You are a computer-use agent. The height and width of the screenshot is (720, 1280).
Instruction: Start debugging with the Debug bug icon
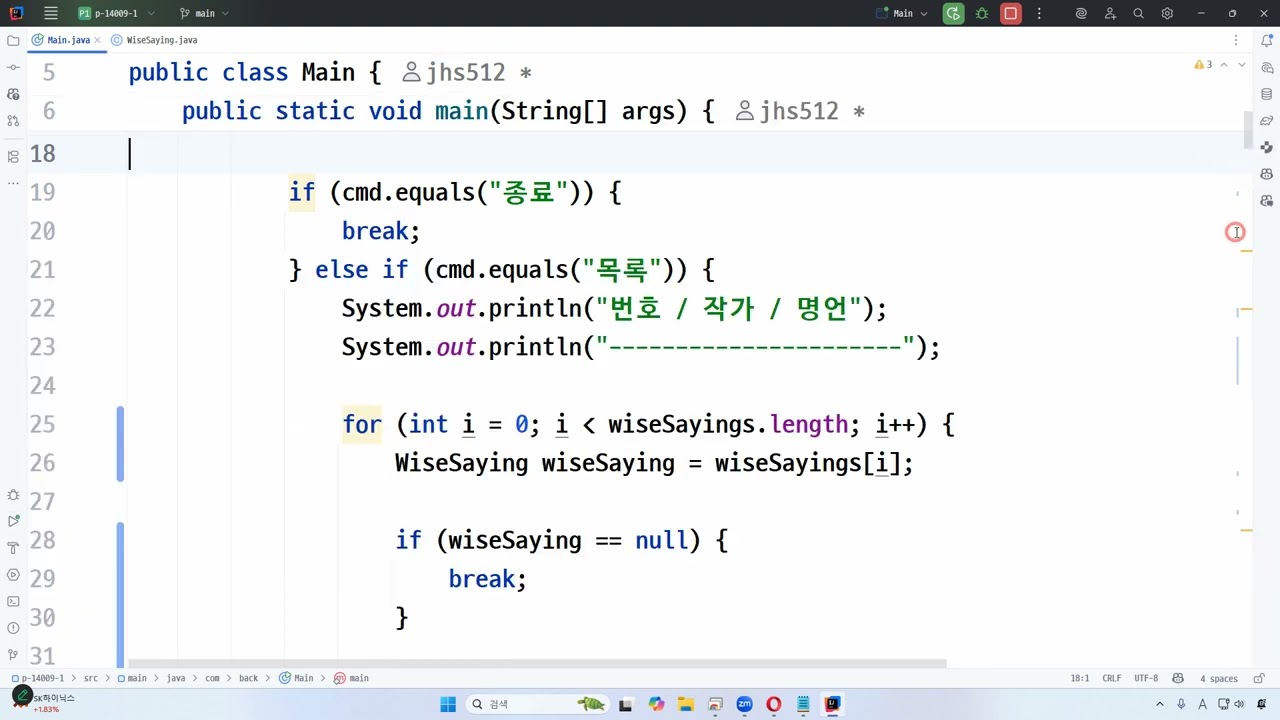pyautogui.click(x=982, y=14)
